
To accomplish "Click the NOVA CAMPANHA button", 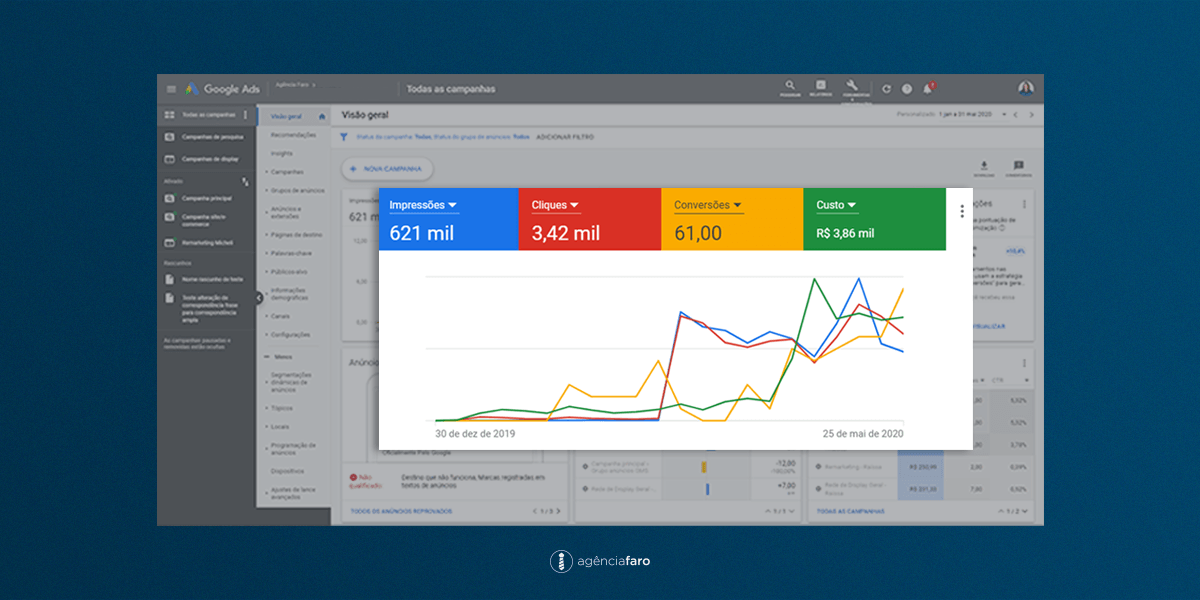I will pos(388,169).
